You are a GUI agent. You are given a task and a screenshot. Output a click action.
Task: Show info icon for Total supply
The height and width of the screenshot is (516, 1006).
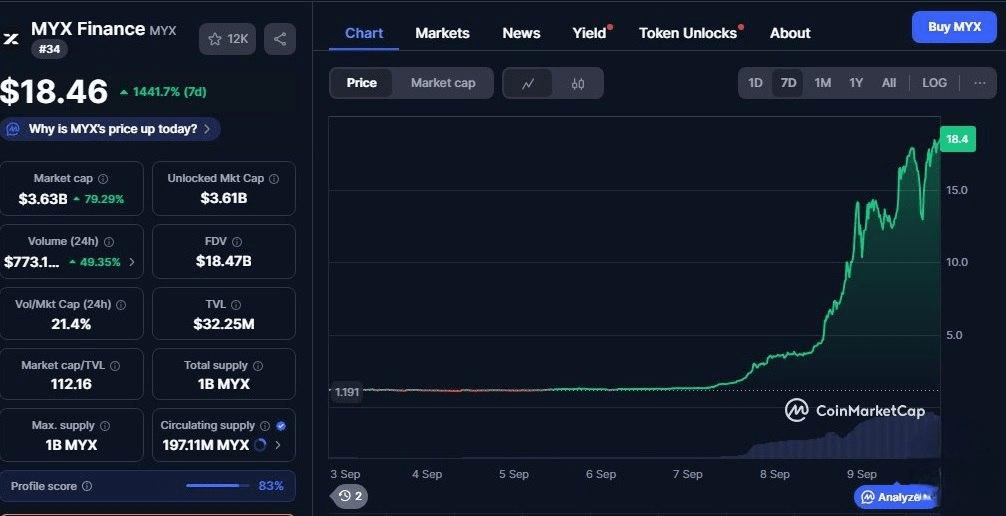click(x=258, y=366)
